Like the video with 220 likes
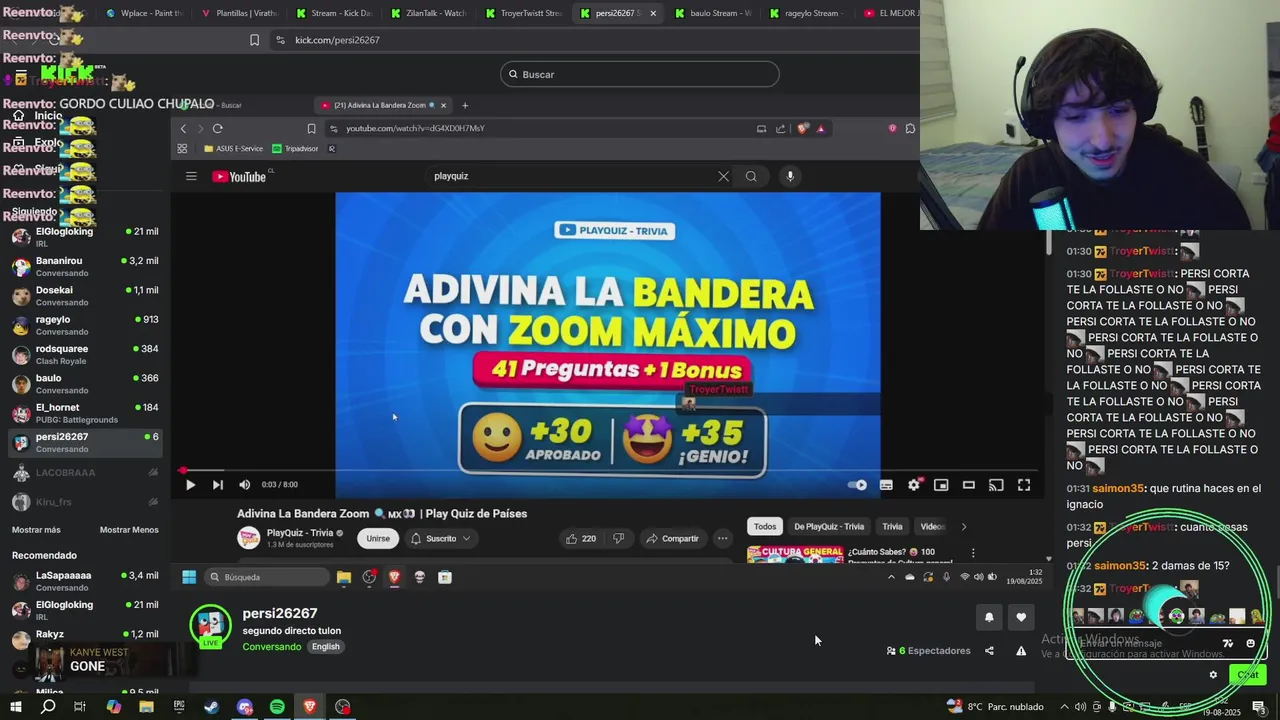 [x=580, y=538]
